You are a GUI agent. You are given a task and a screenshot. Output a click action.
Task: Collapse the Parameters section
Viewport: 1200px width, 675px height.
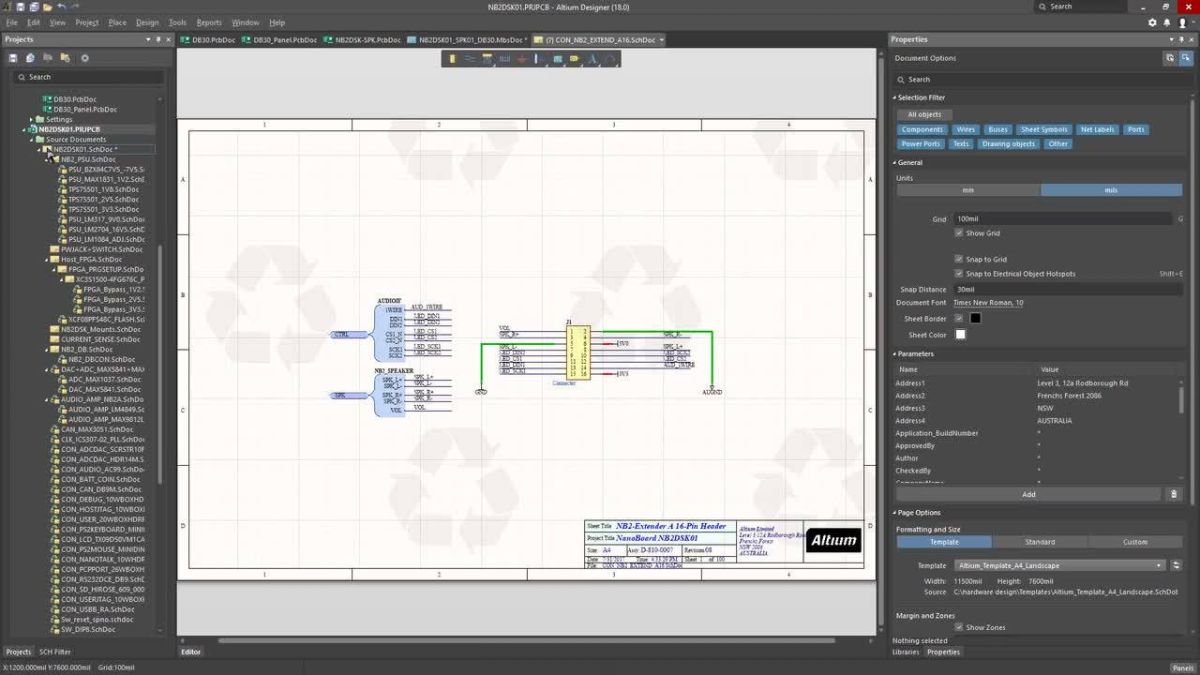tap(894, 354)
